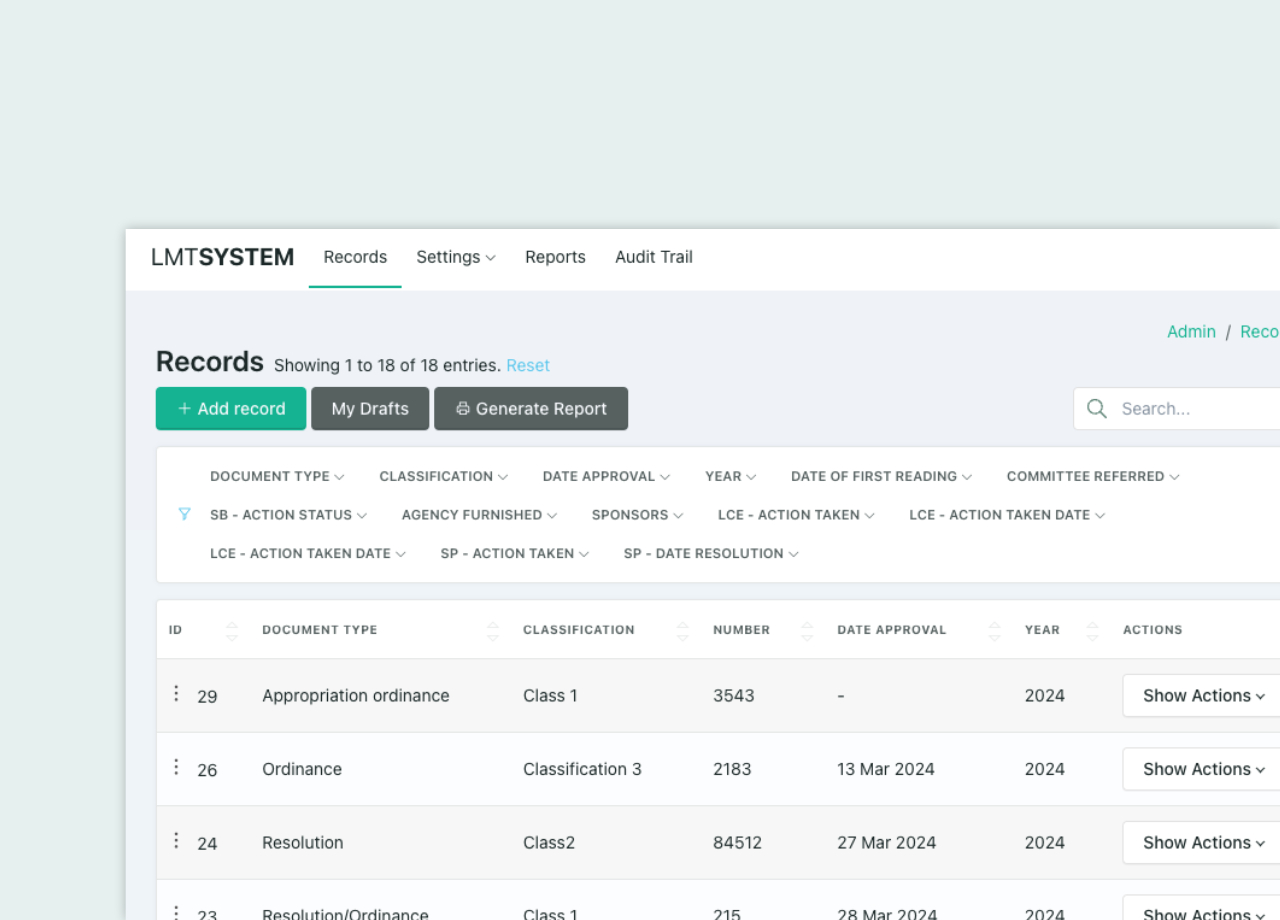
Task: Open SP - Date Resolution filter
Action: pos(712,553)
